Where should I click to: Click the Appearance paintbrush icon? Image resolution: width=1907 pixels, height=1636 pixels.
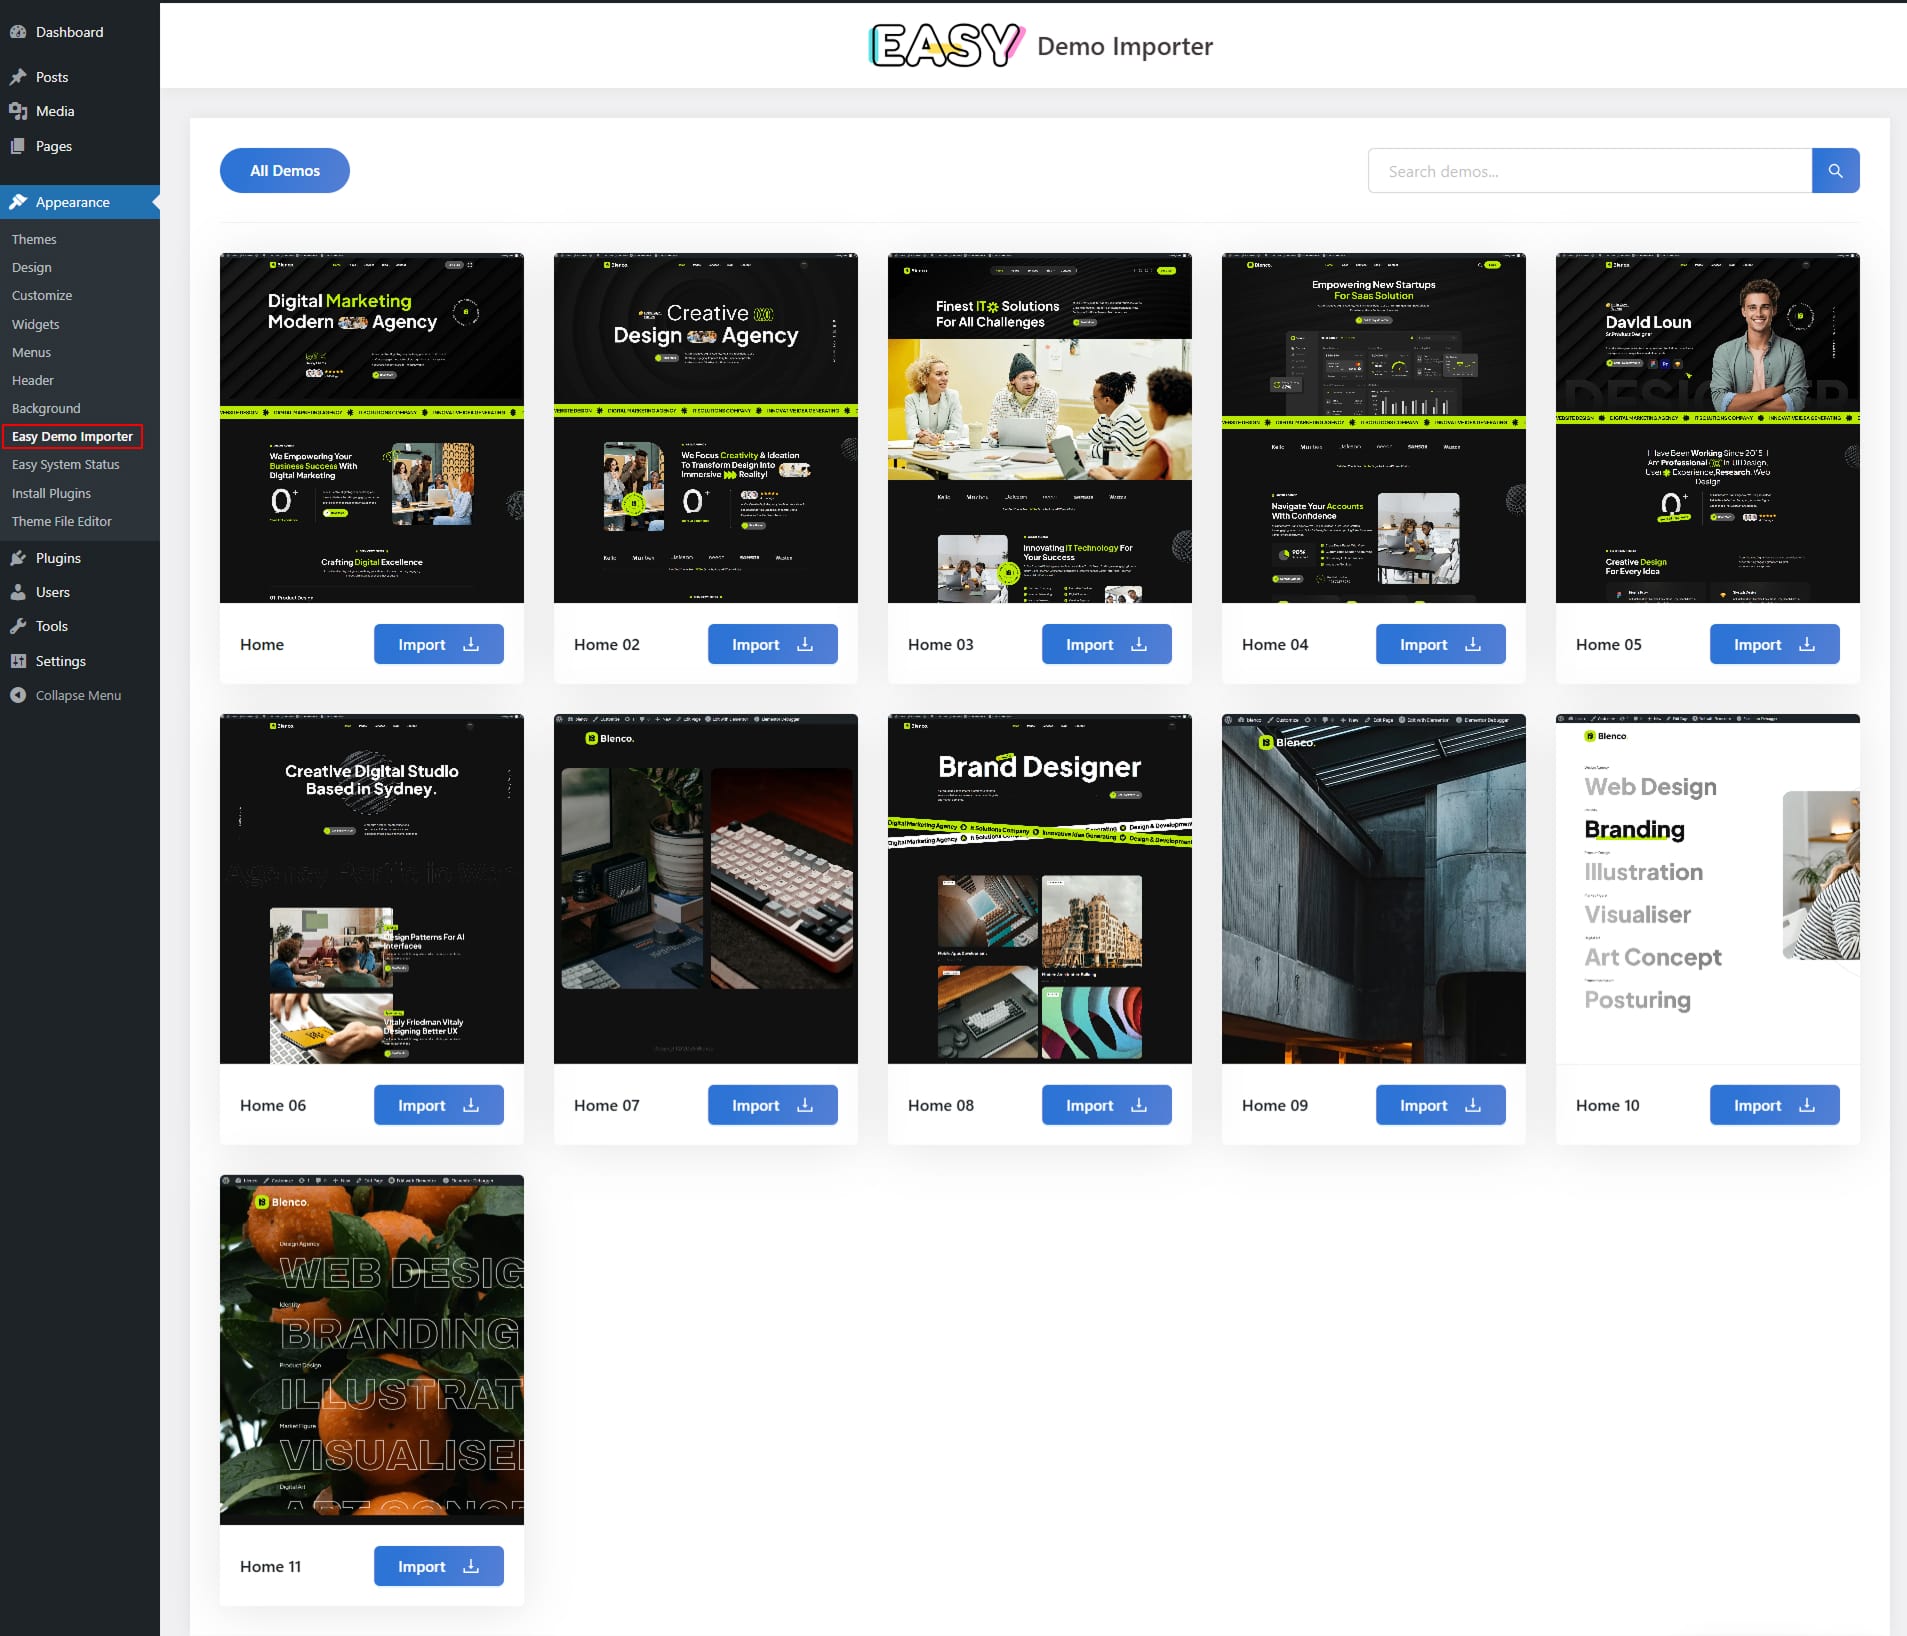click(x=18, y=202)
